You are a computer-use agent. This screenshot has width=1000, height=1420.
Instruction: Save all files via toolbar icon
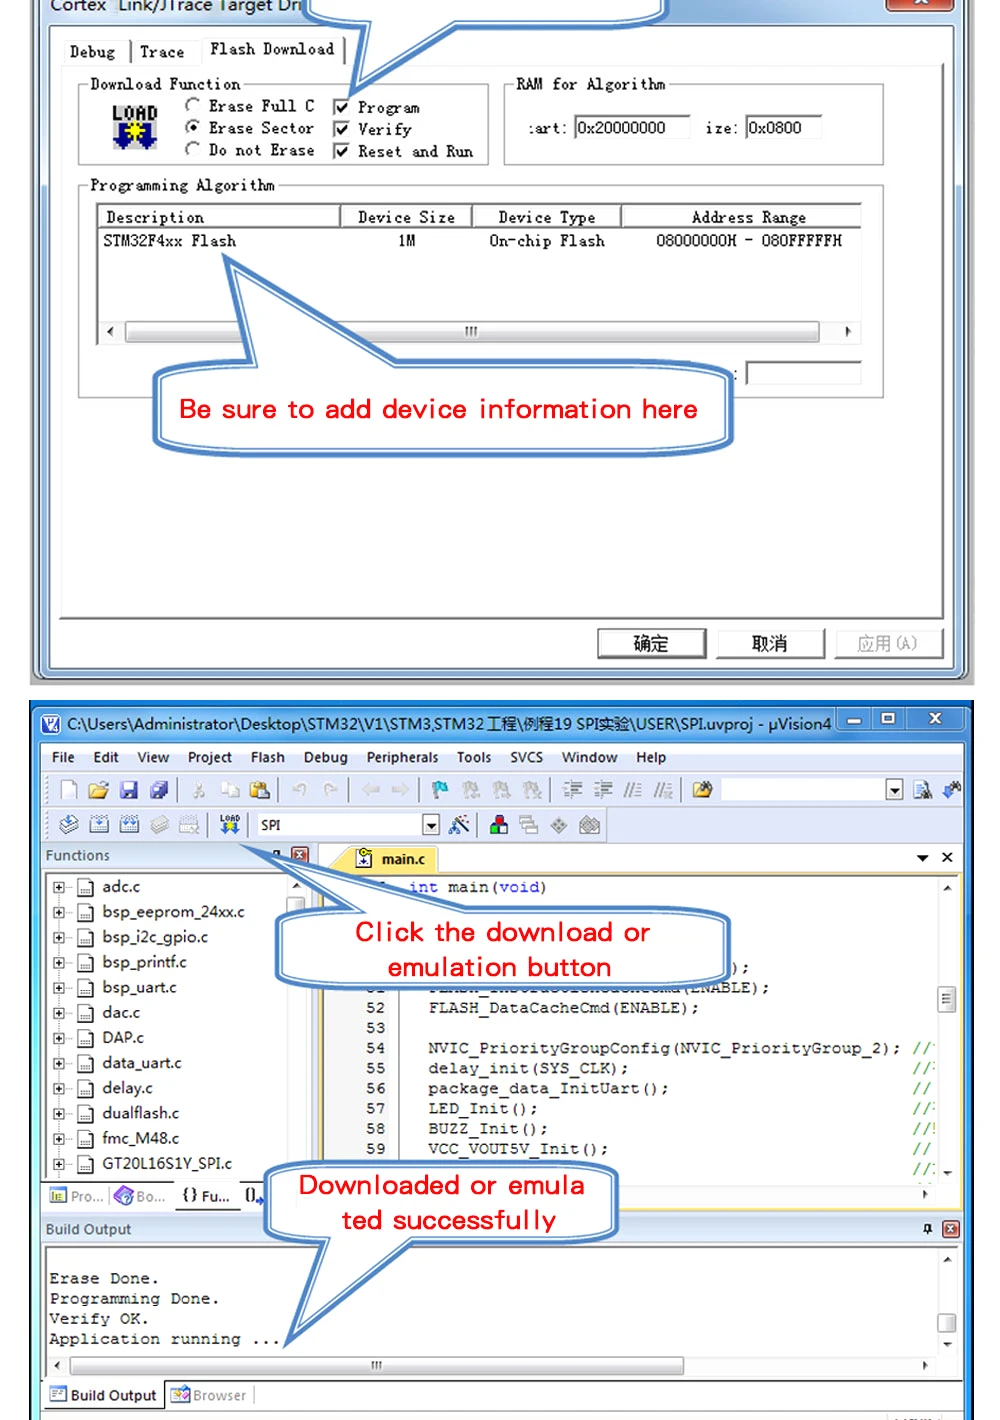pos(159,790)
